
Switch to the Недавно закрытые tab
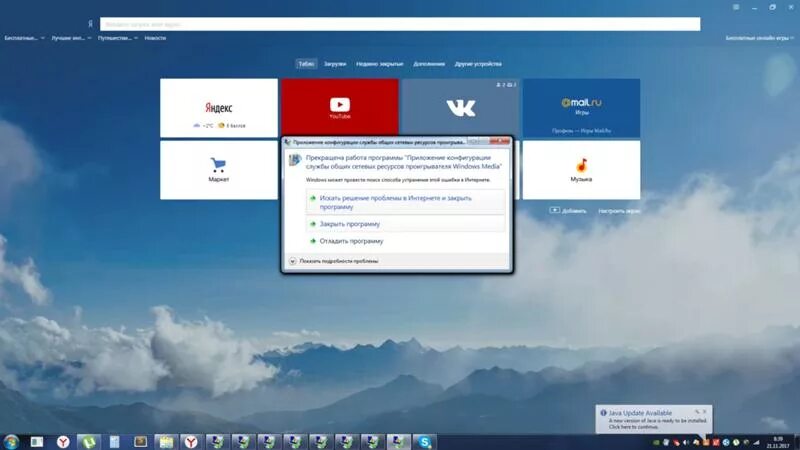[380, 64]
